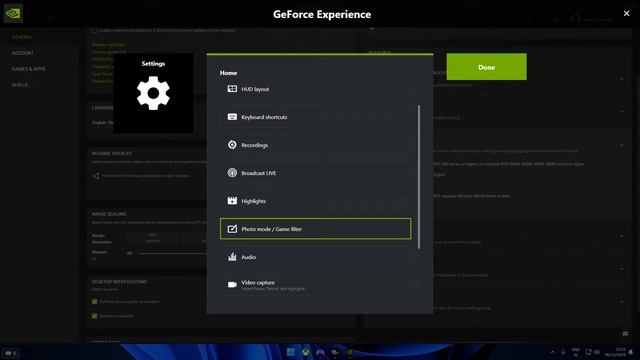Image resolution: width=640 pixels, height=360 pixels.
Task: Select GAMES & APPS tab in background
Action: [29, 69]
